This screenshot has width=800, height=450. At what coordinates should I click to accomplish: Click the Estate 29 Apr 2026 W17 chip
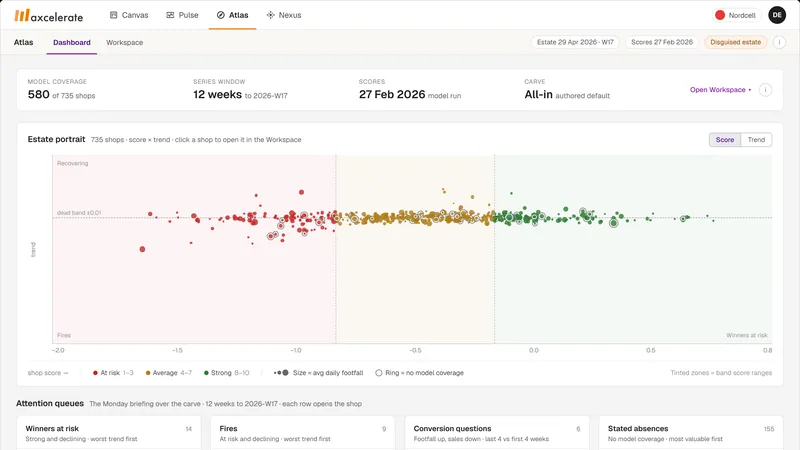coord(575,42)
